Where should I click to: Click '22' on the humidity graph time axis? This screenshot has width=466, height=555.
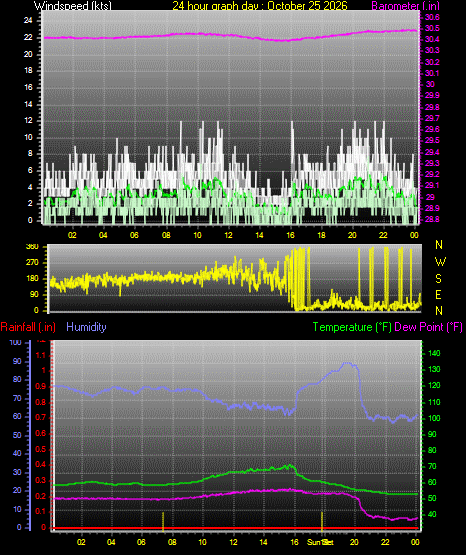click(x=385, y=542)
